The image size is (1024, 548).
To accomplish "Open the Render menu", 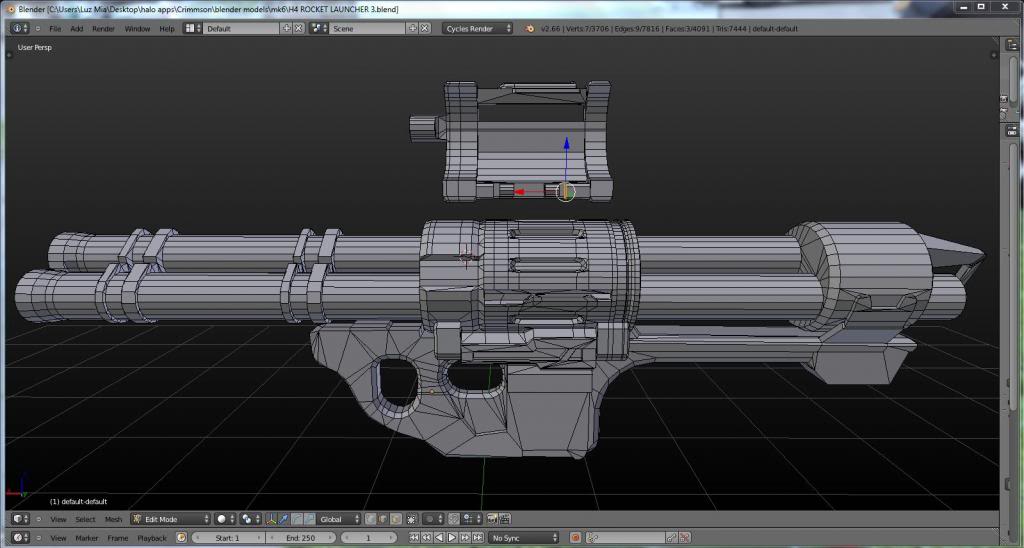I will pyautogui.click(x=104, y=28).
